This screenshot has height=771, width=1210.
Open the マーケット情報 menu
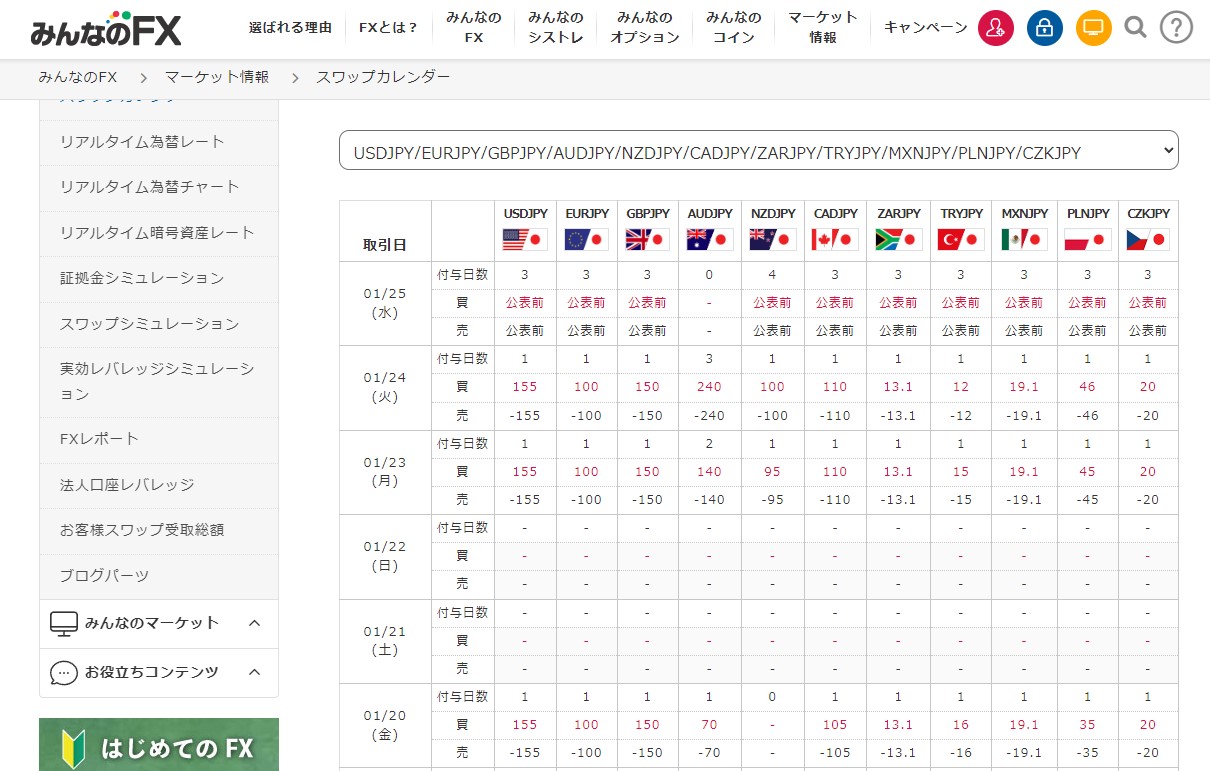pyautogui.click(x=822, y=28)
